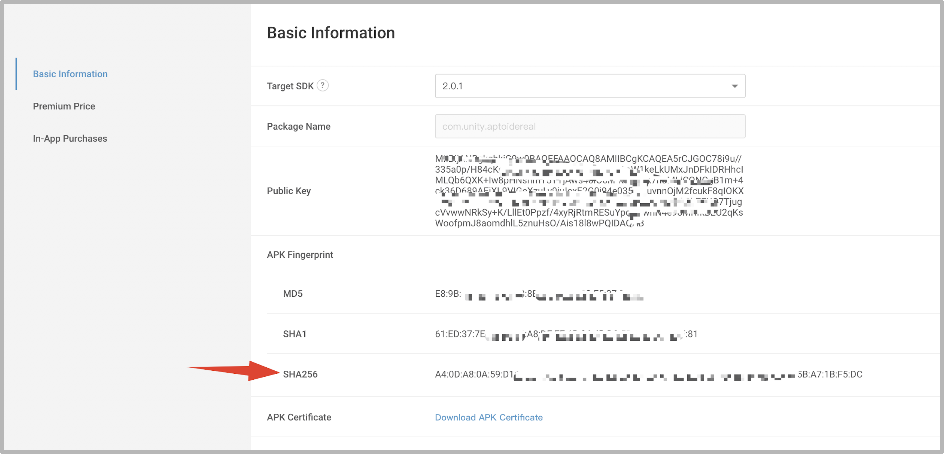
Task: Select the Public Key text block
Action: pyautogui.click(x=589, y=191)
